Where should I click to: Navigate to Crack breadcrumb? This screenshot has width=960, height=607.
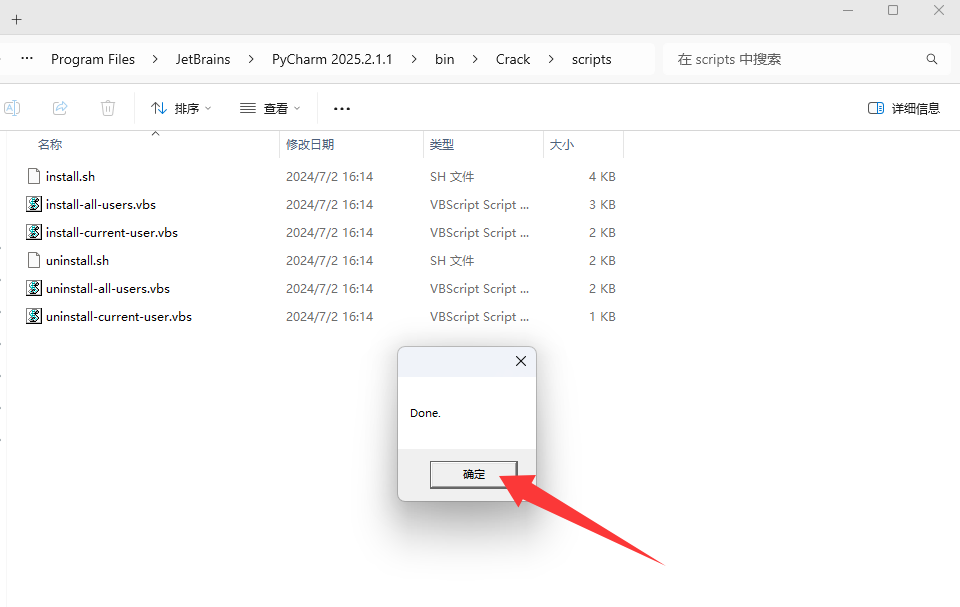coord(513,59)
